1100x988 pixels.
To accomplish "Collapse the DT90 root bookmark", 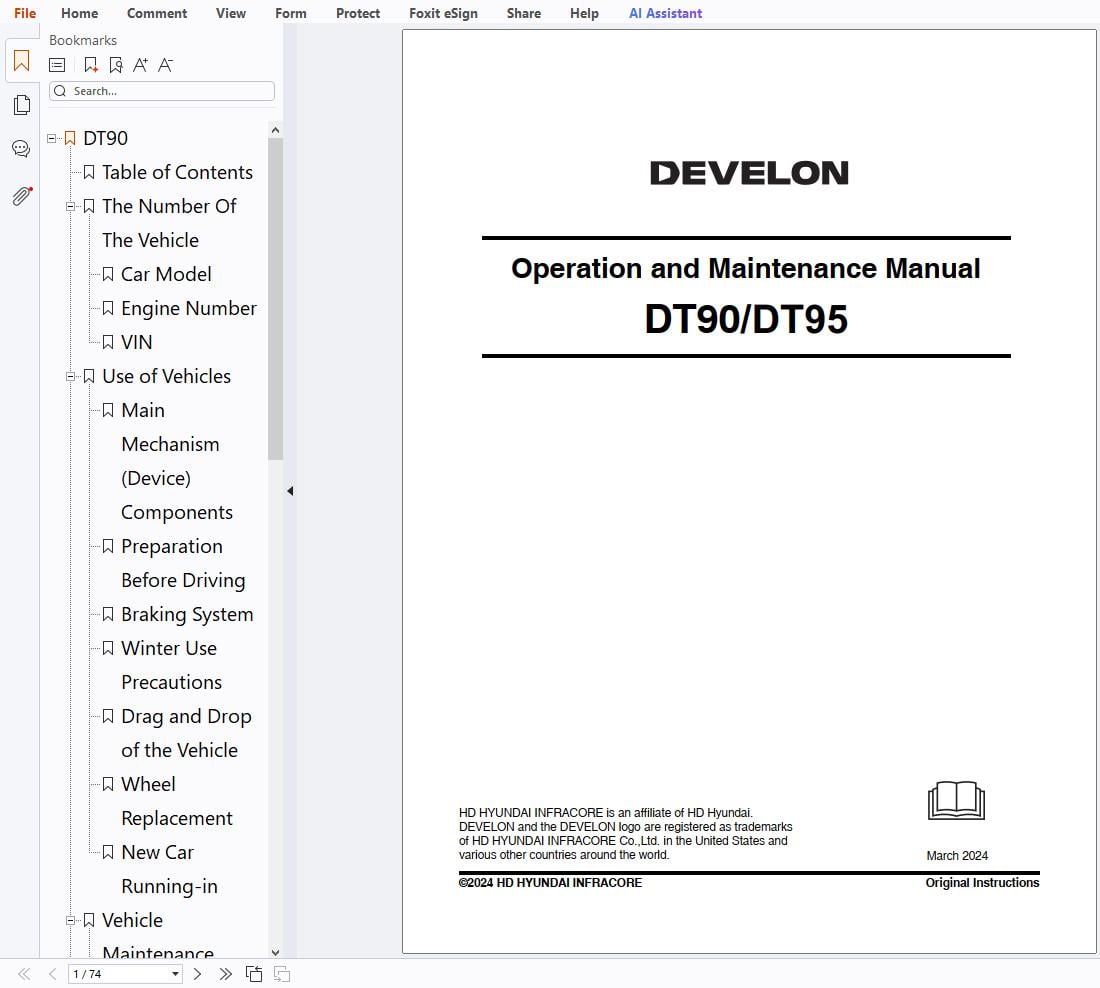I will (51, 138).
